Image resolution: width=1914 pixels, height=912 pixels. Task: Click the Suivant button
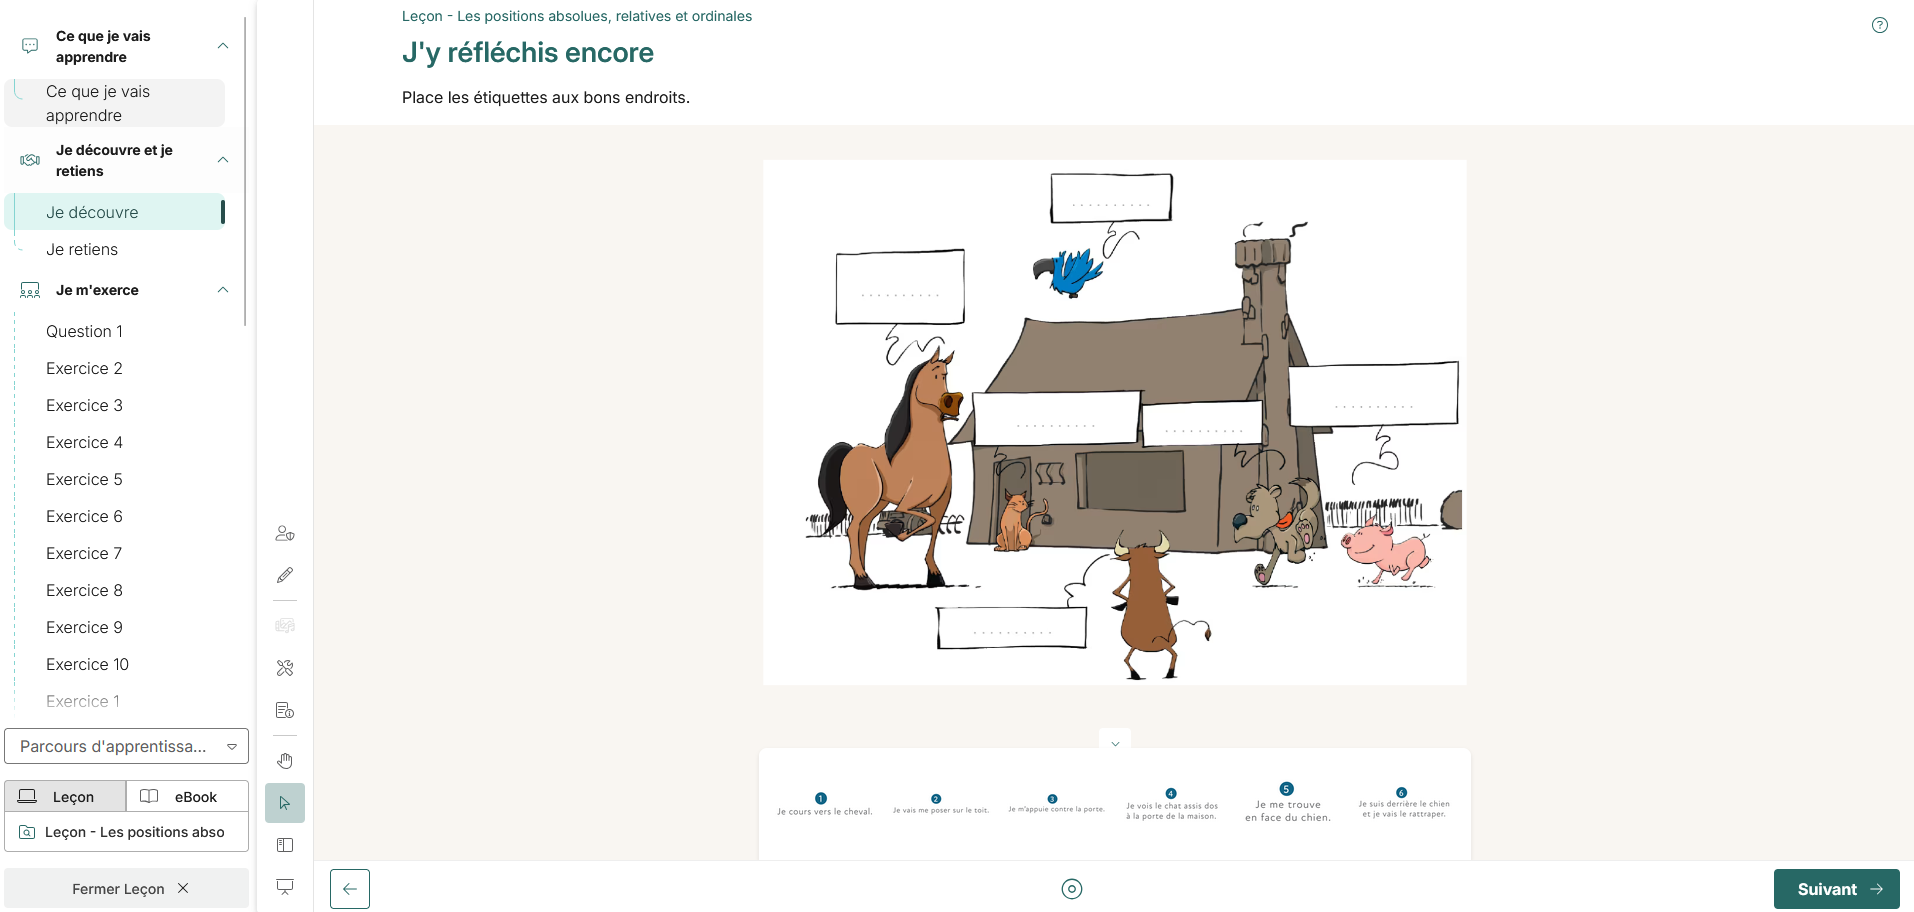pyautogui.click(x=1837, y=889)
